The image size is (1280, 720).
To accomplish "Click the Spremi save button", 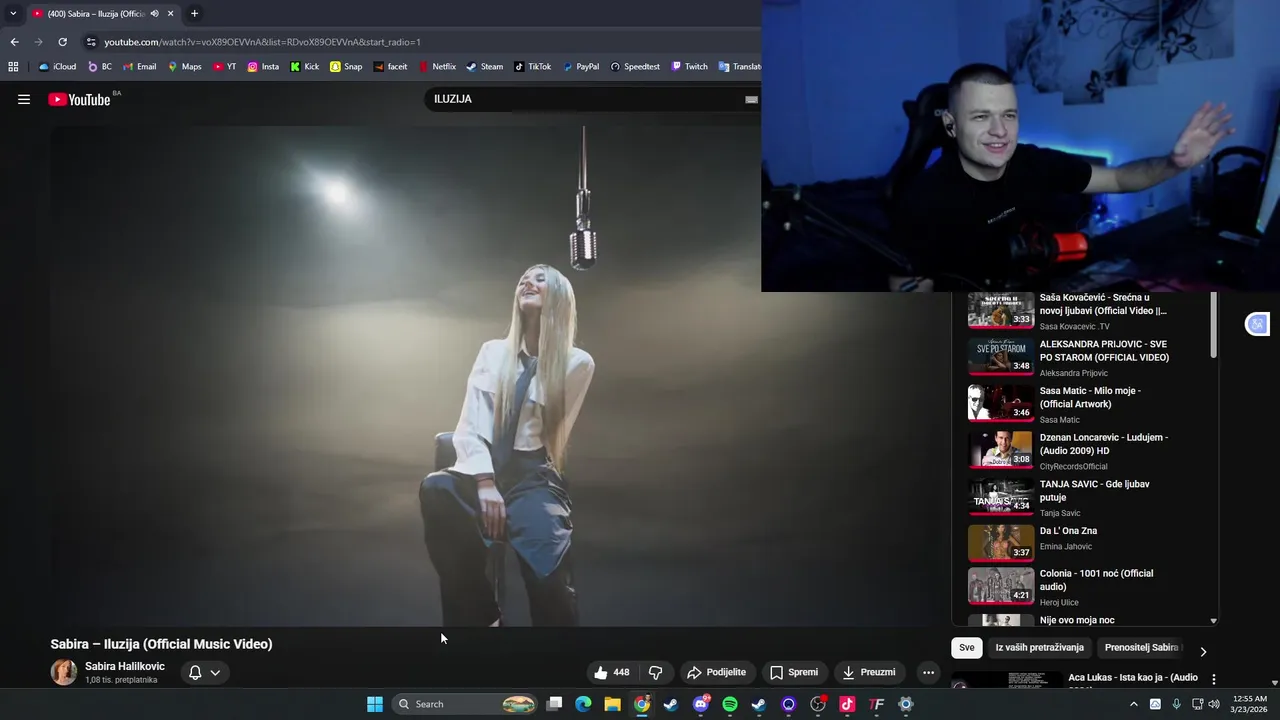I will [794, 672].
